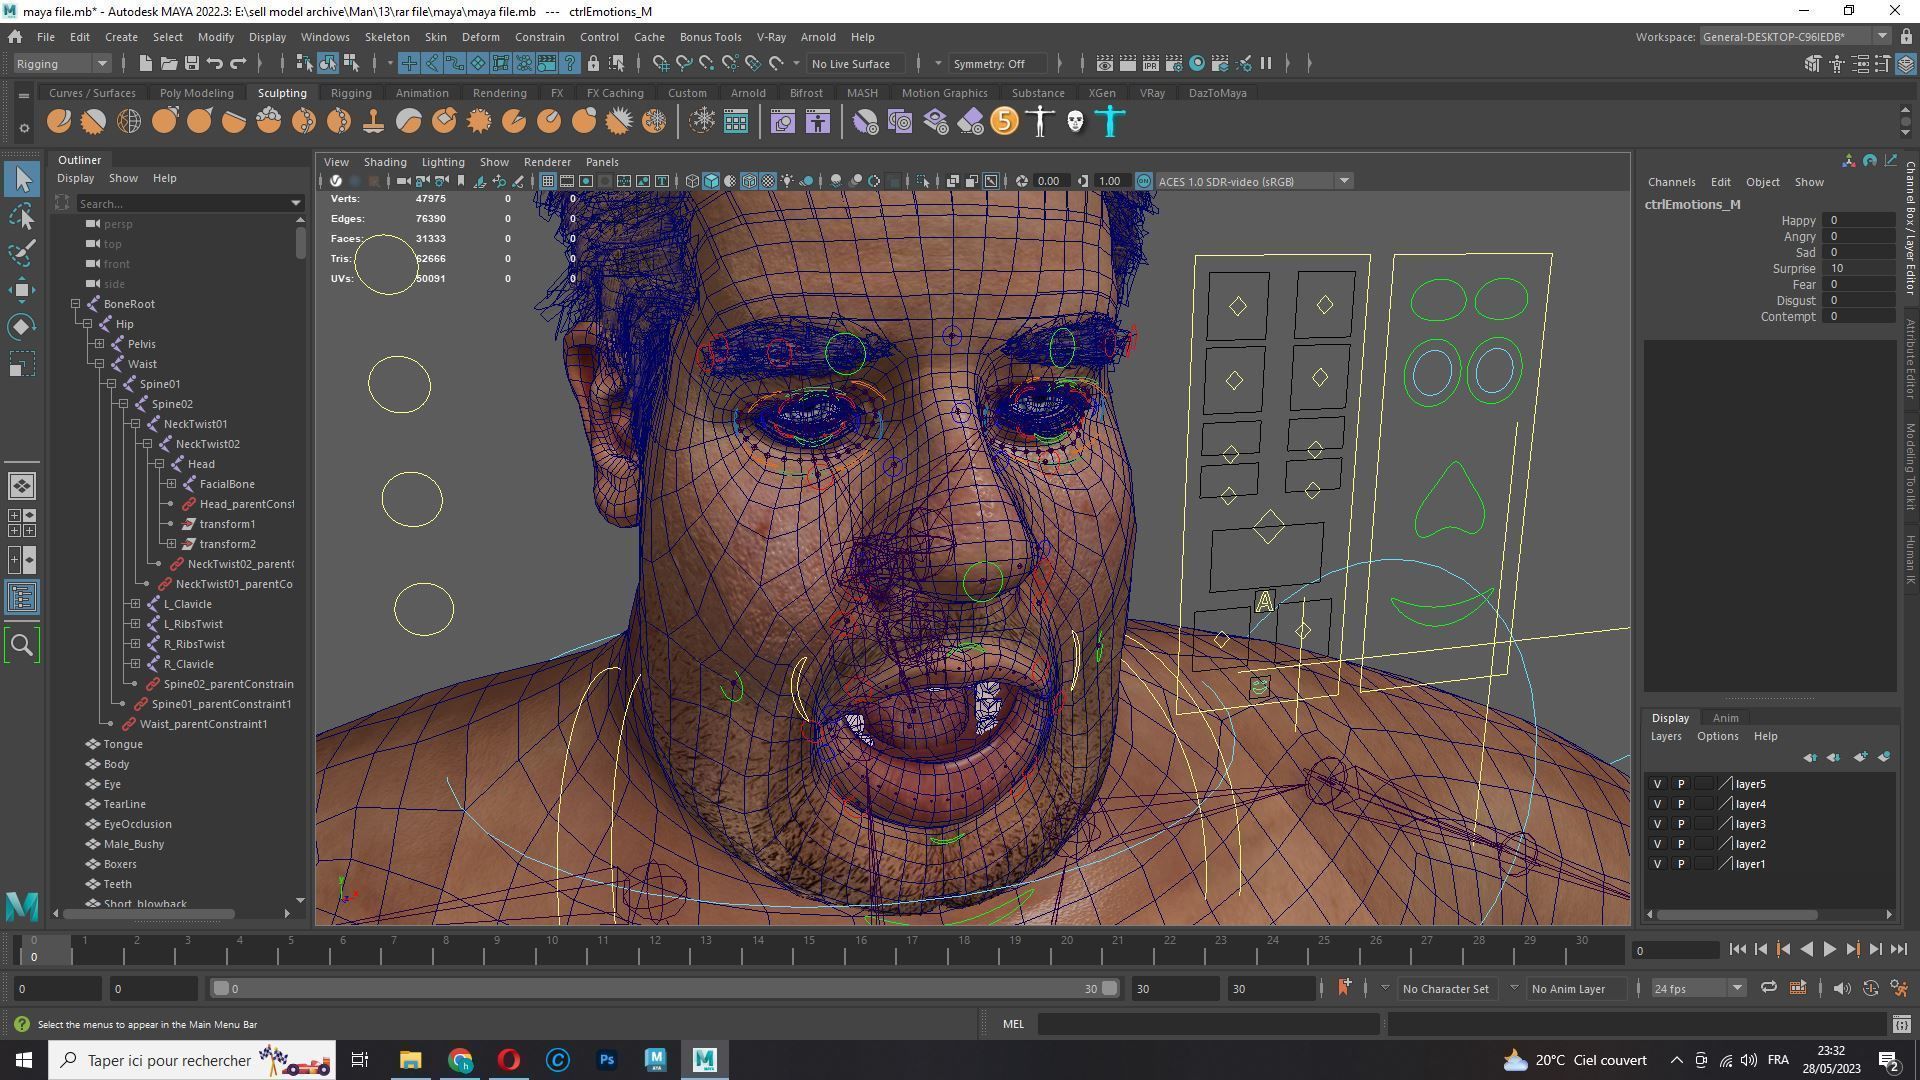Open the Deform menu
Viewport: 1920px width, 1080px height.
480,37
